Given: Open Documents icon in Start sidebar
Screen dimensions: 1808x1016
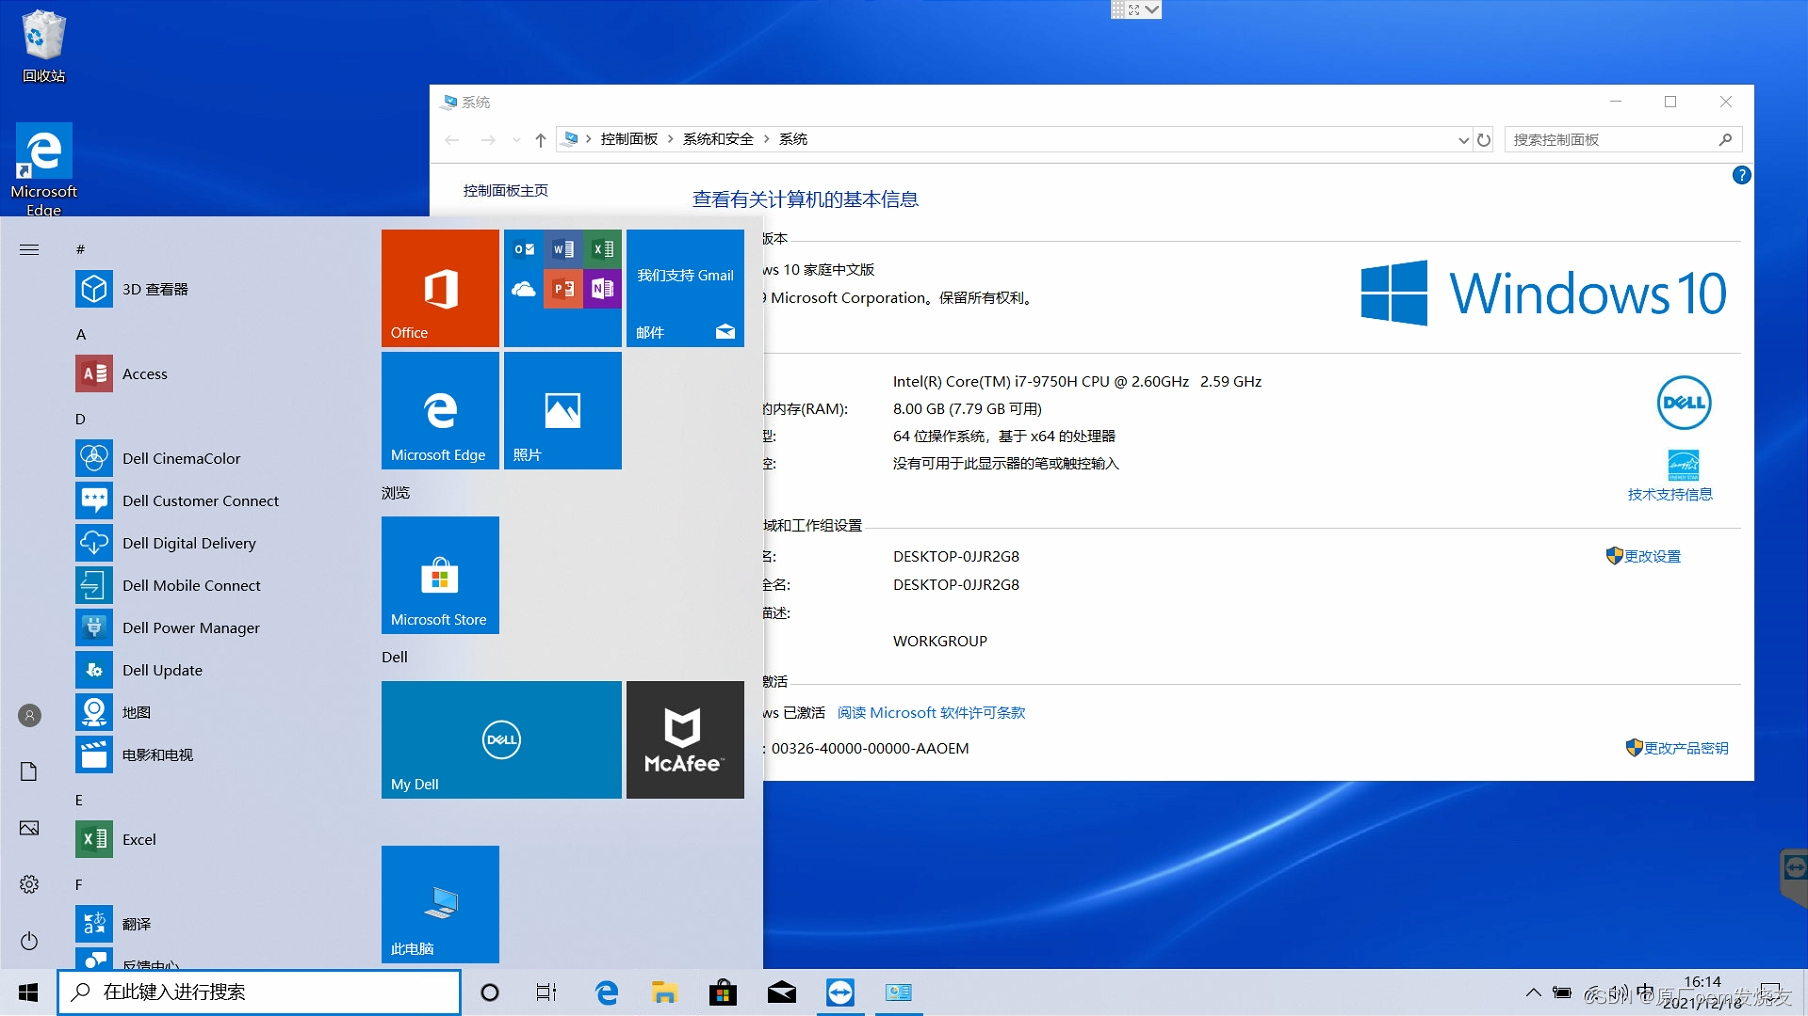Looking at the screenshot, I should (29, 771).
